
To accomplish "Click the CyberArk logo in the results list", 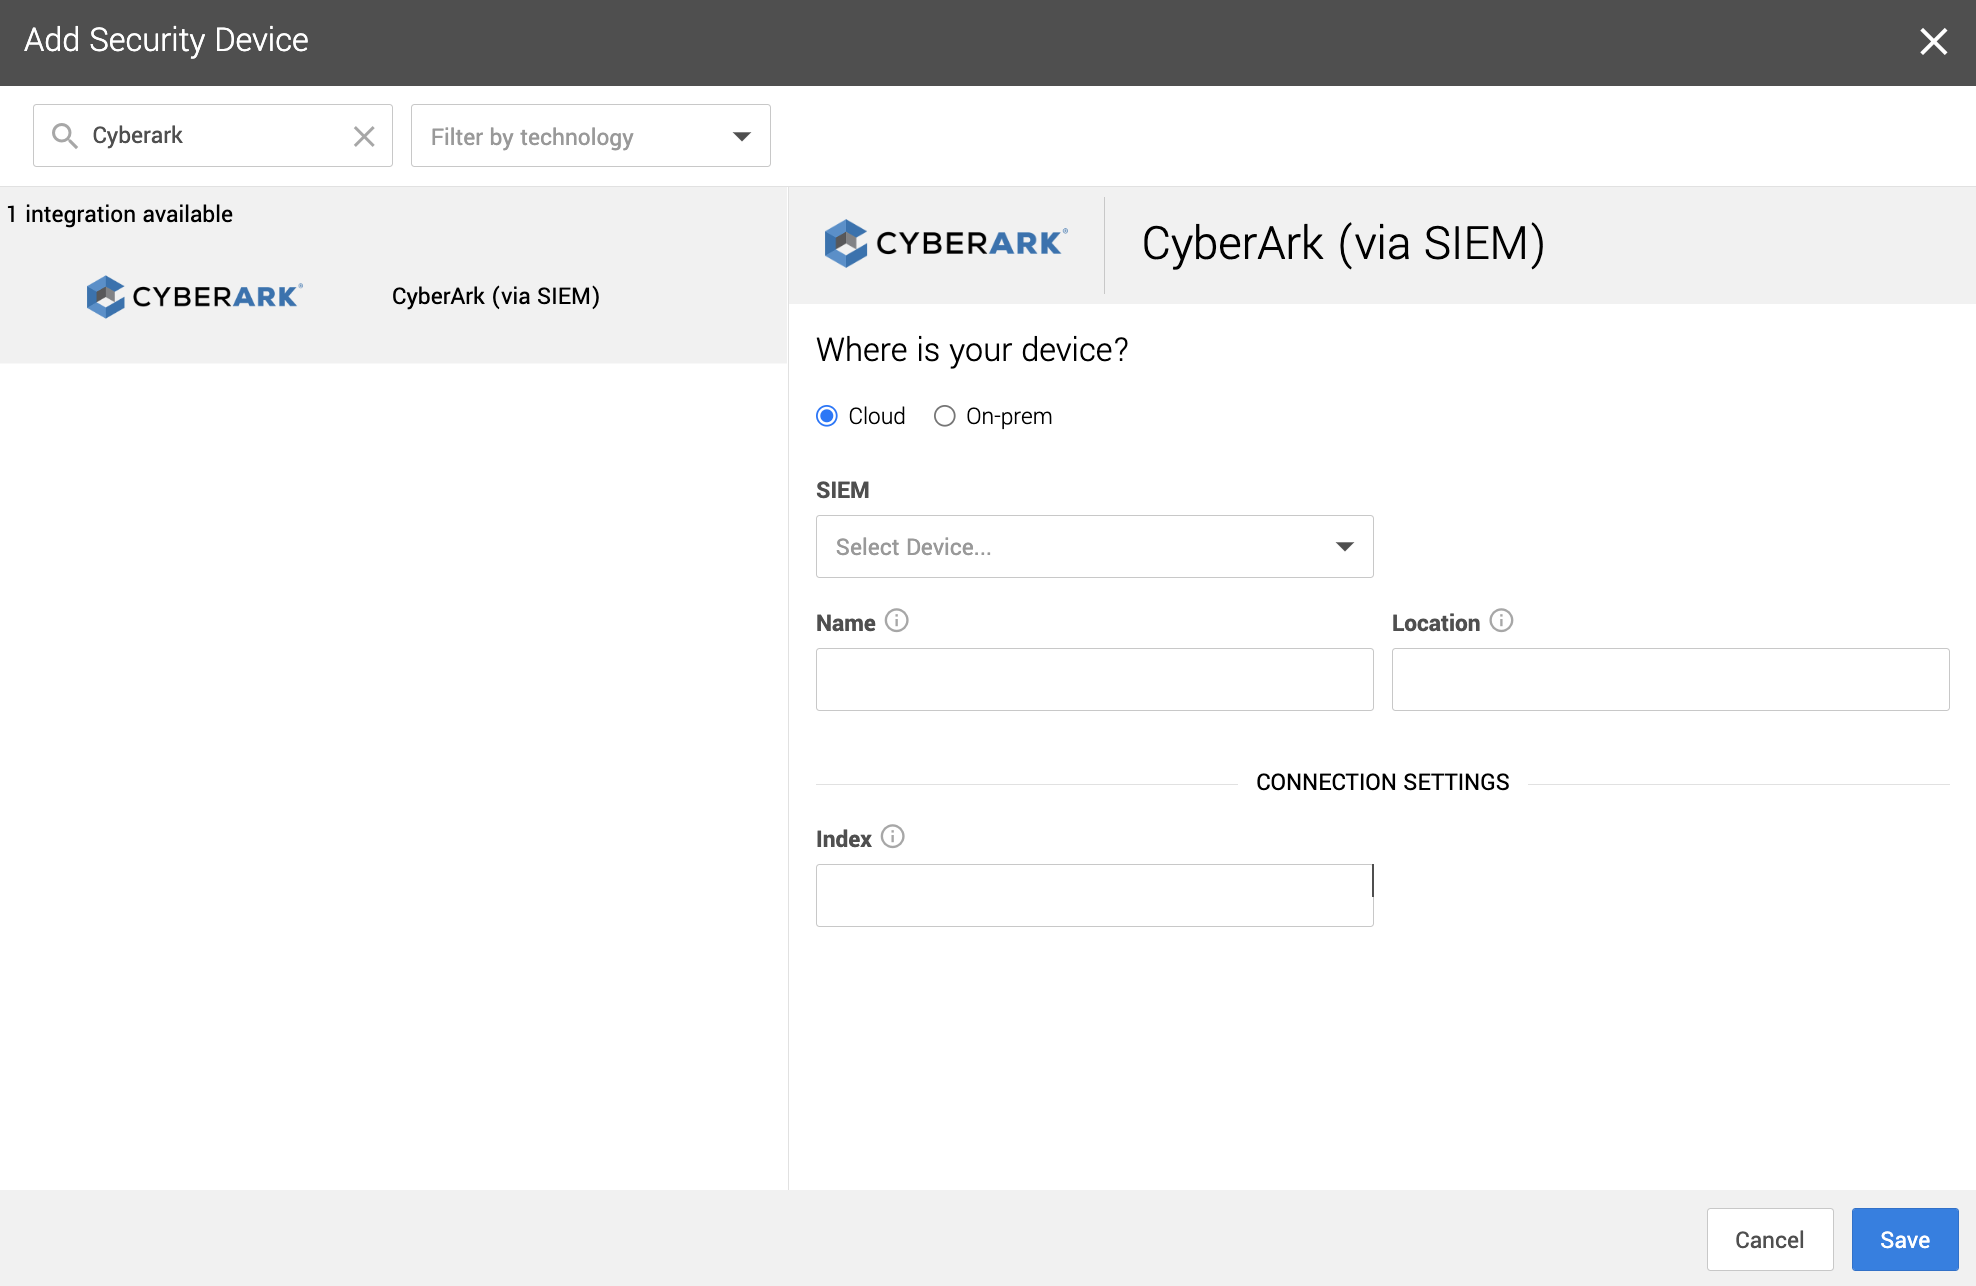I will click(194, 297).
